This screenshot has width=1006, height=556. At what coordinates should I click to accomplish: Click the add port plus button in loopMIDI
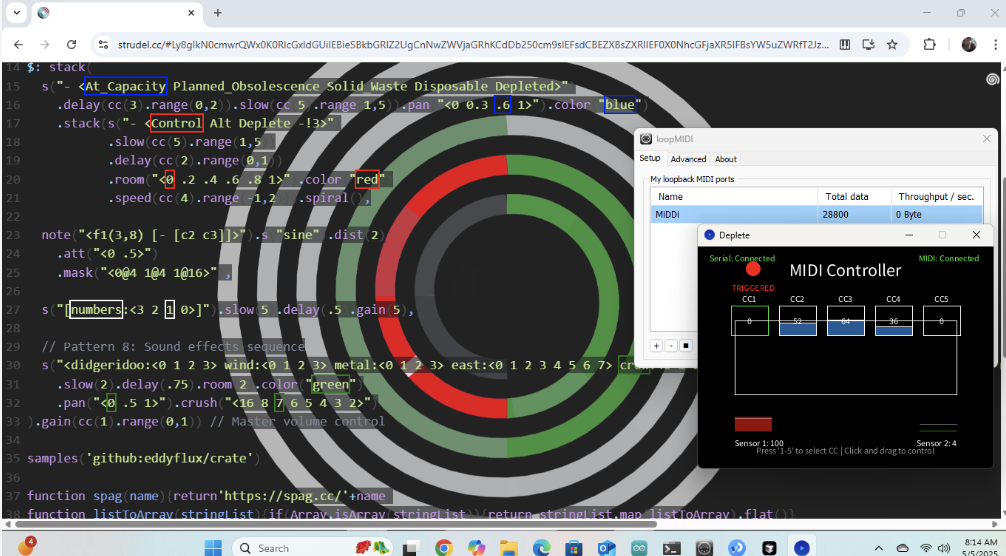pyautogui.click(x=657, y=345)
